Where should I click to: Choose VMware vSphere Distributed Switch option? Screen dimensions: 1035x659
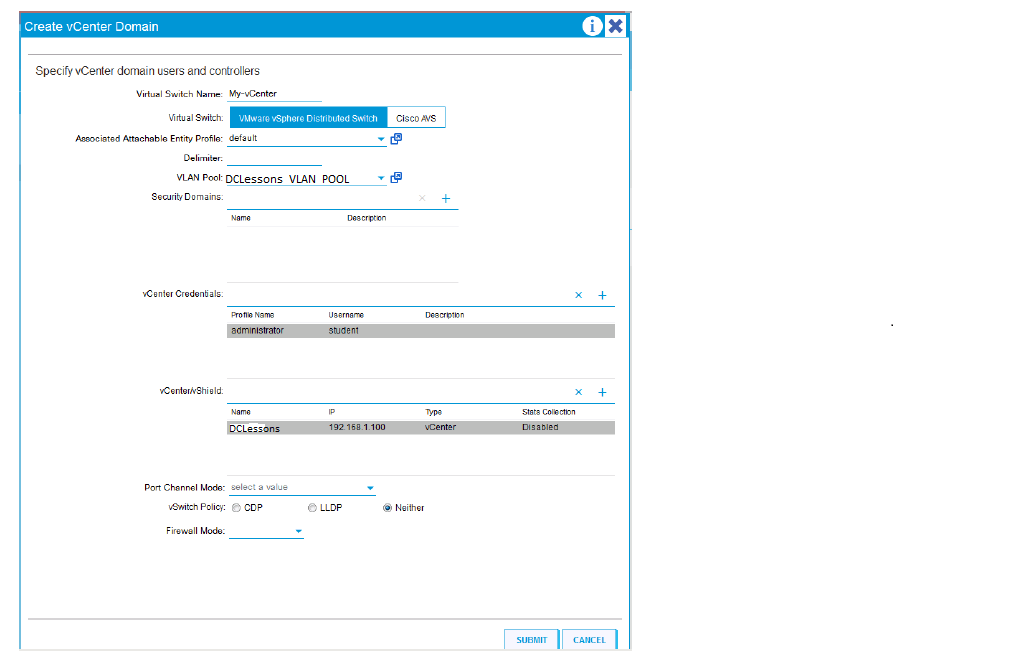point(308,118)
